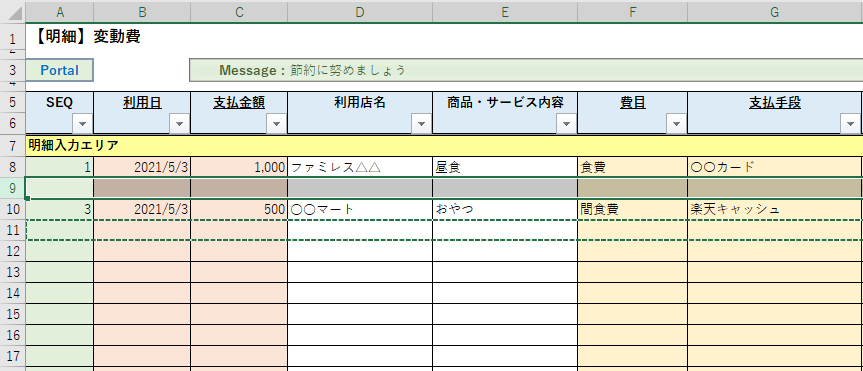863x371 pixels.
Task: Select row 10 header
Action: pyautogui.click(x=13, y=209)
